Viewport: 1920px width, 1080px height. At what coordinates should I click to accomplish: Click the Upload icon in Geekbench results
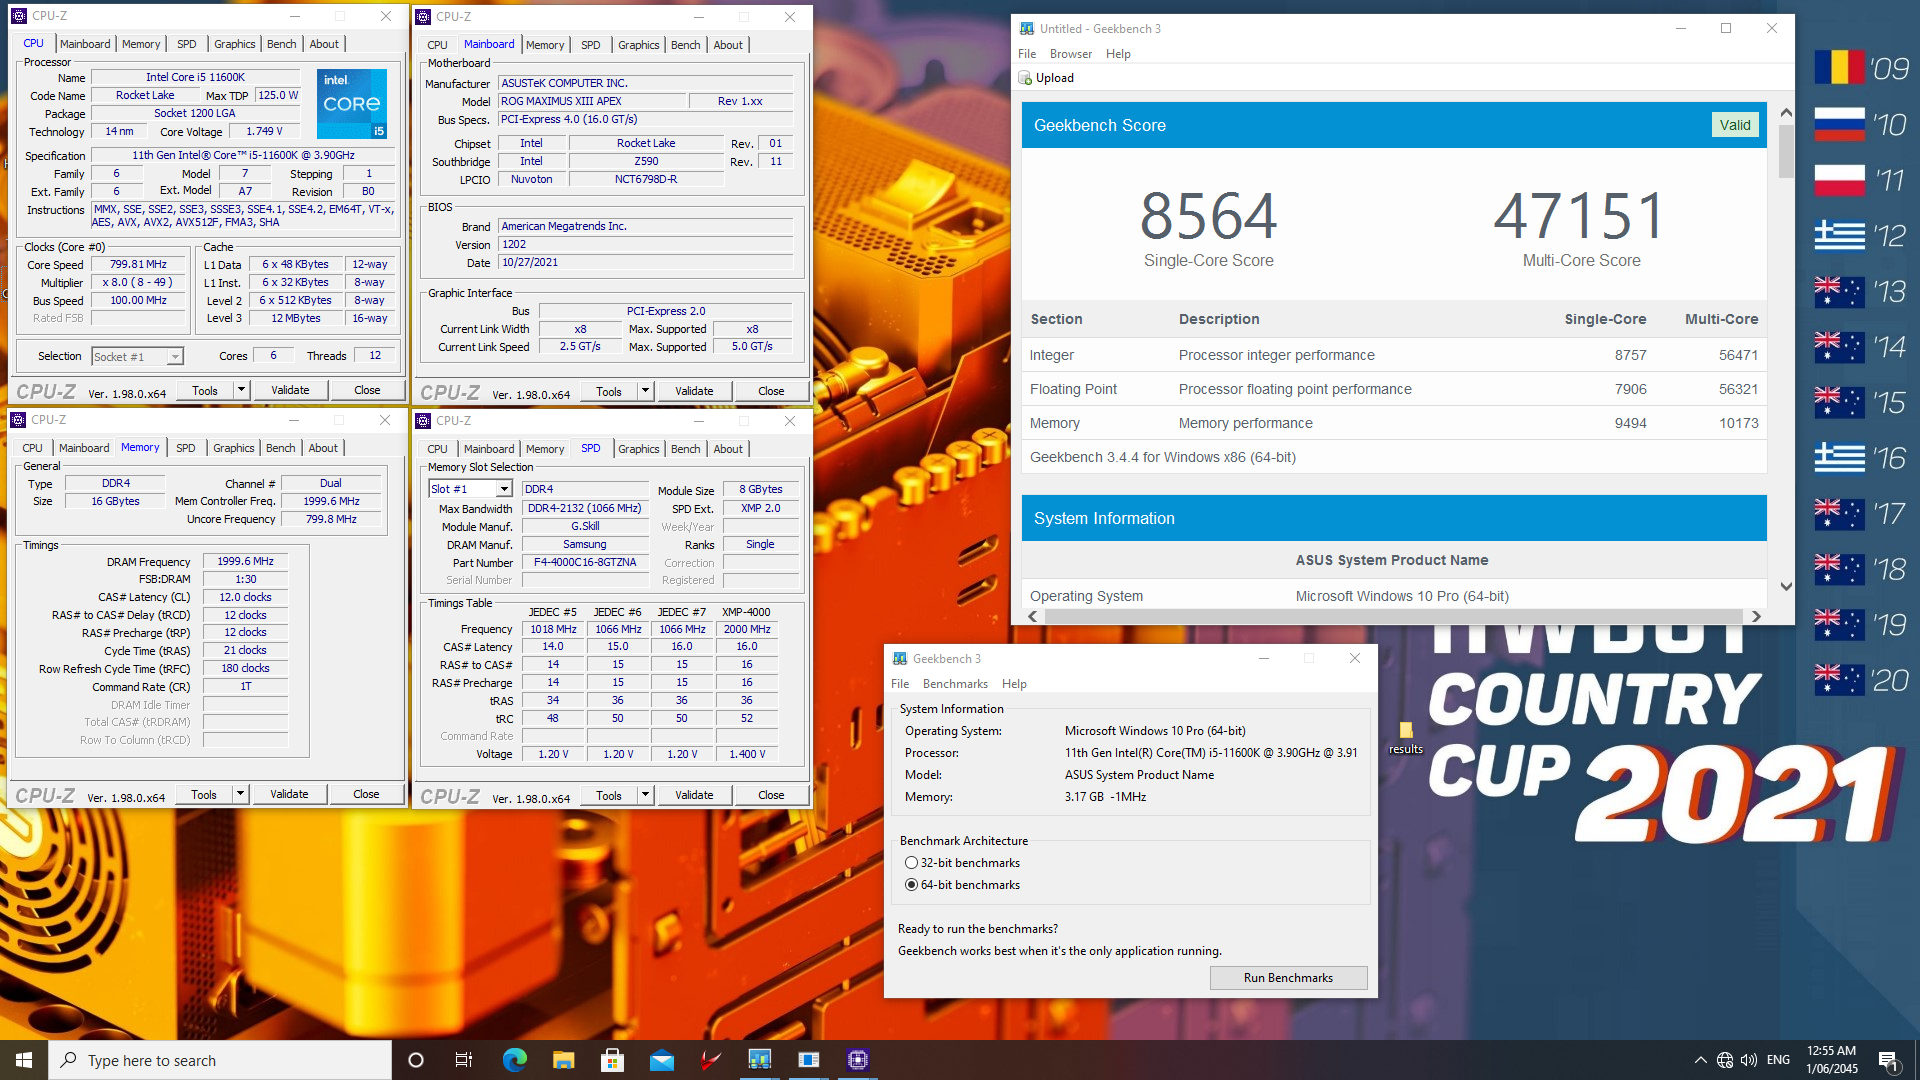tap(1025, 78)
